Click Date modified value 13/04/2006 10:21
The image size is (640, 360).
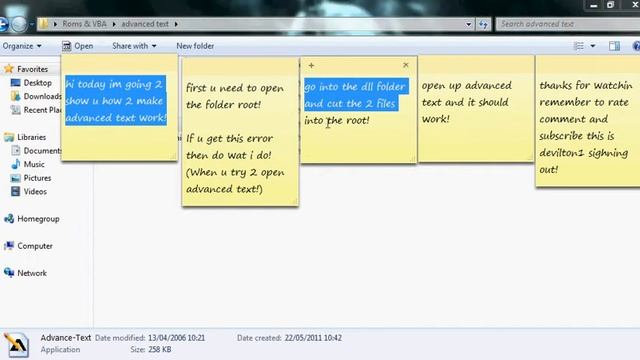[x=176, y=338]
